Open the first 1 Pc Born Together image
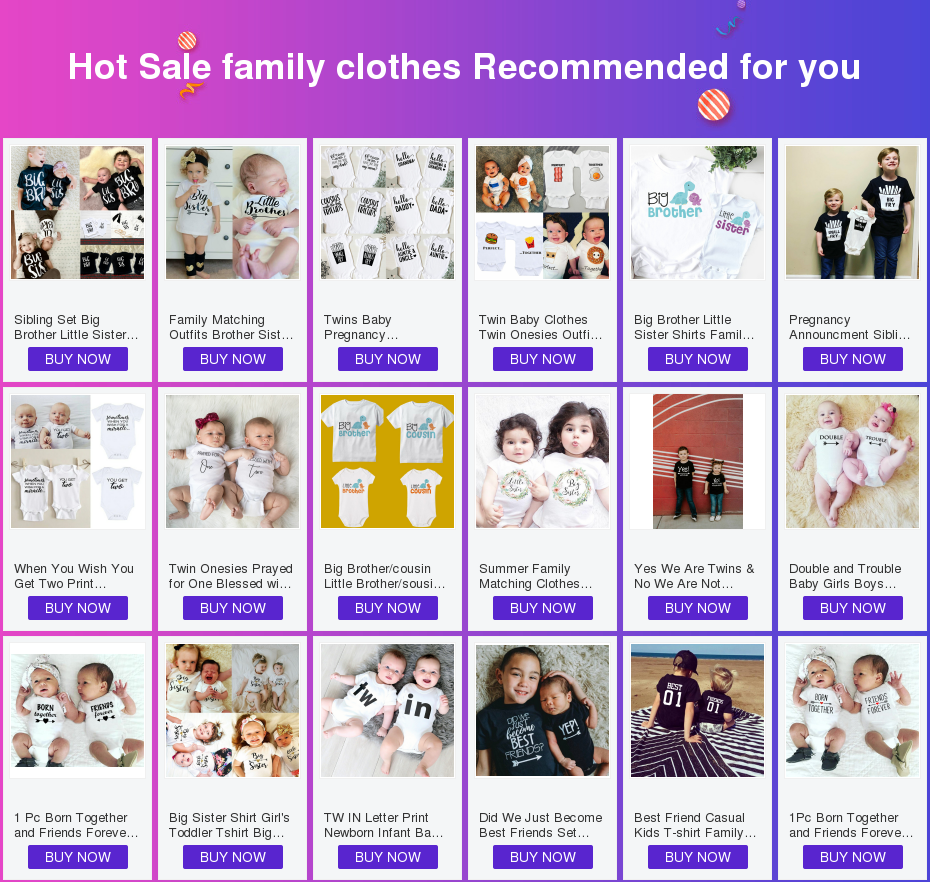930x882 pixels. [x=78, y=711]
